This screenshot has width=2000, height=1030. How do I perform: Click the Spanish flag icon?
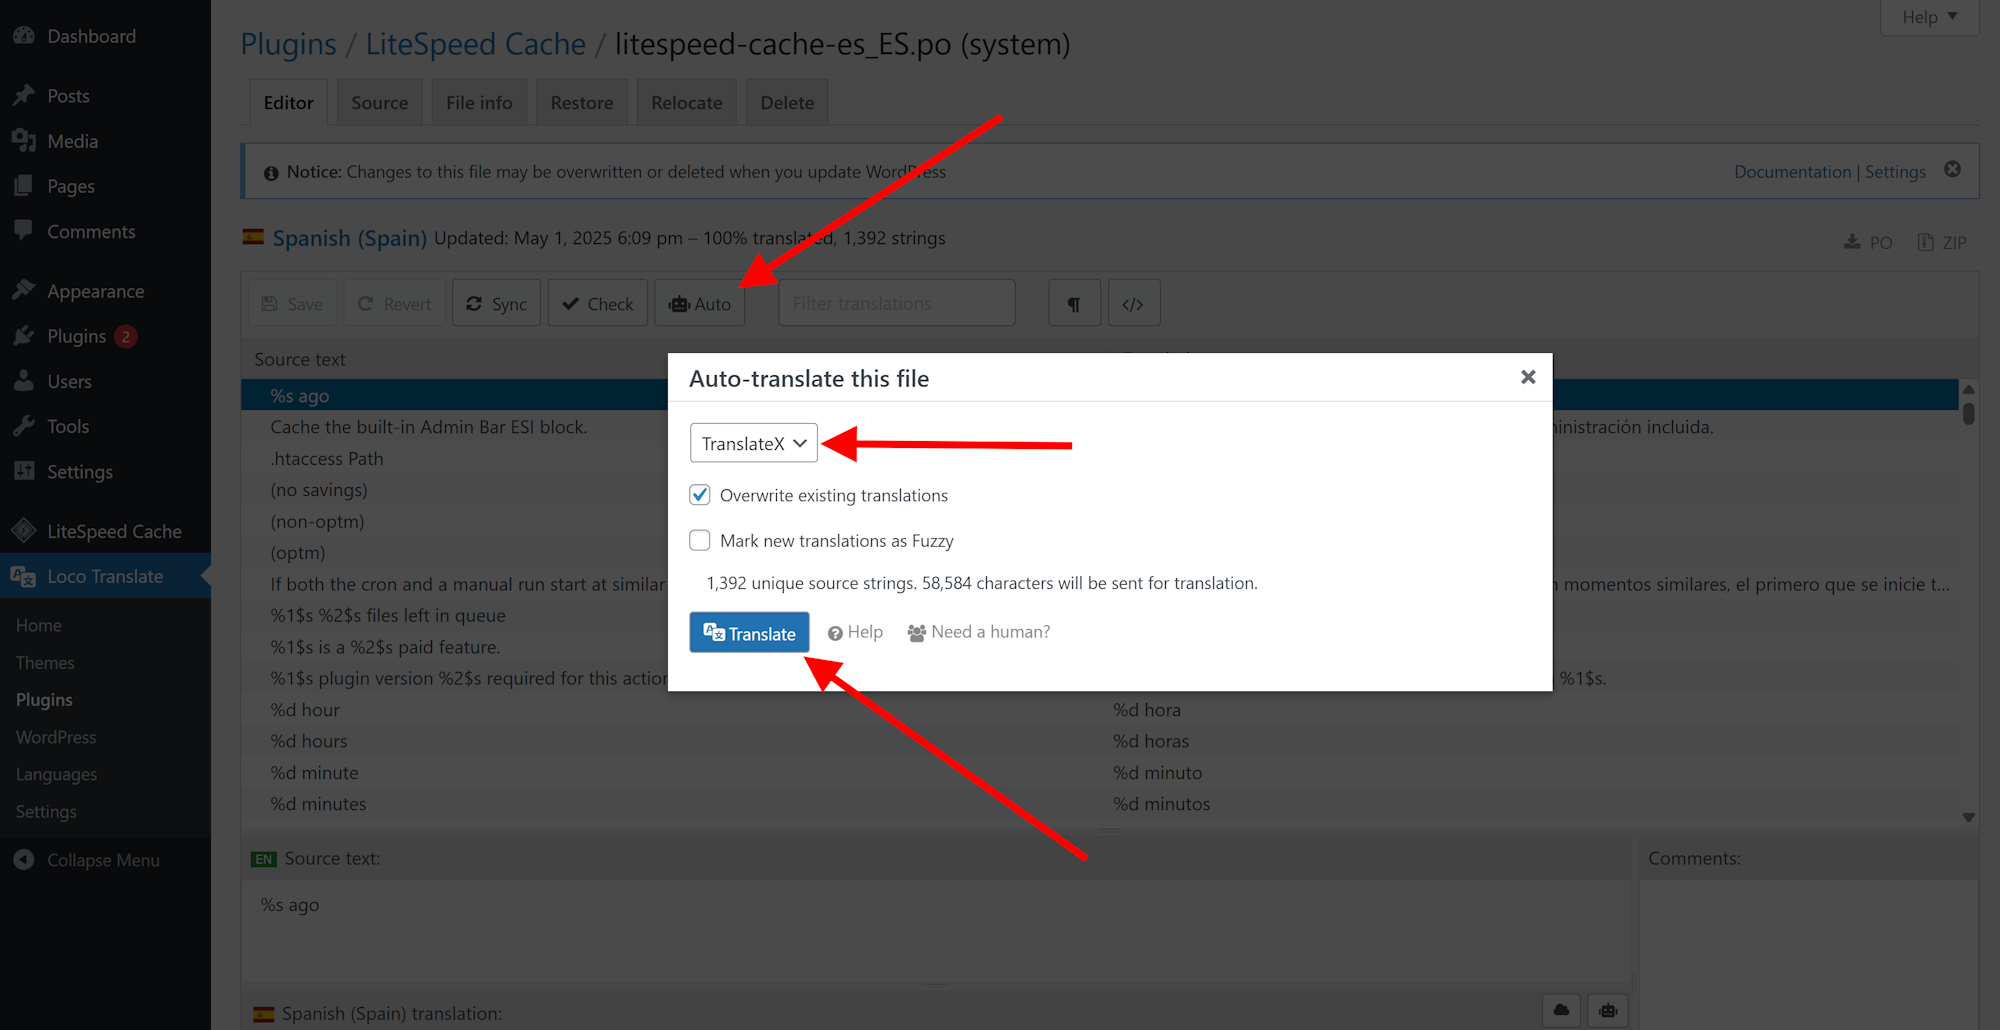coord(253,237)
